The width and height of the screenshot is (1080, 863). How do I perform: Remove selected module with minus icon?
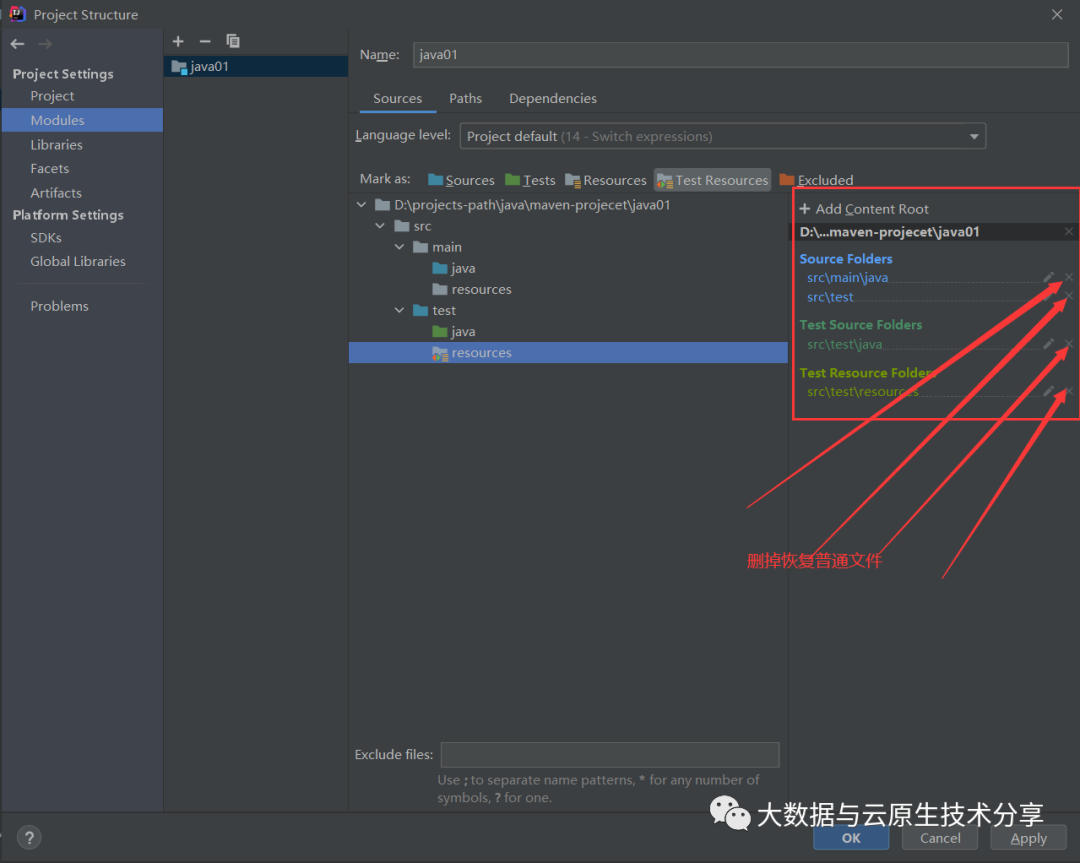(x=205, y=41)
